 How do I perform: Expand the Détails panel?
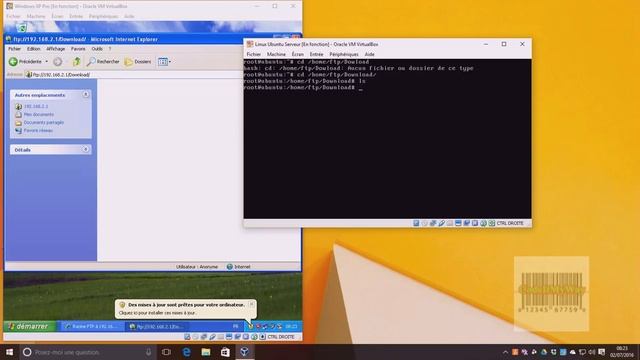86,149
